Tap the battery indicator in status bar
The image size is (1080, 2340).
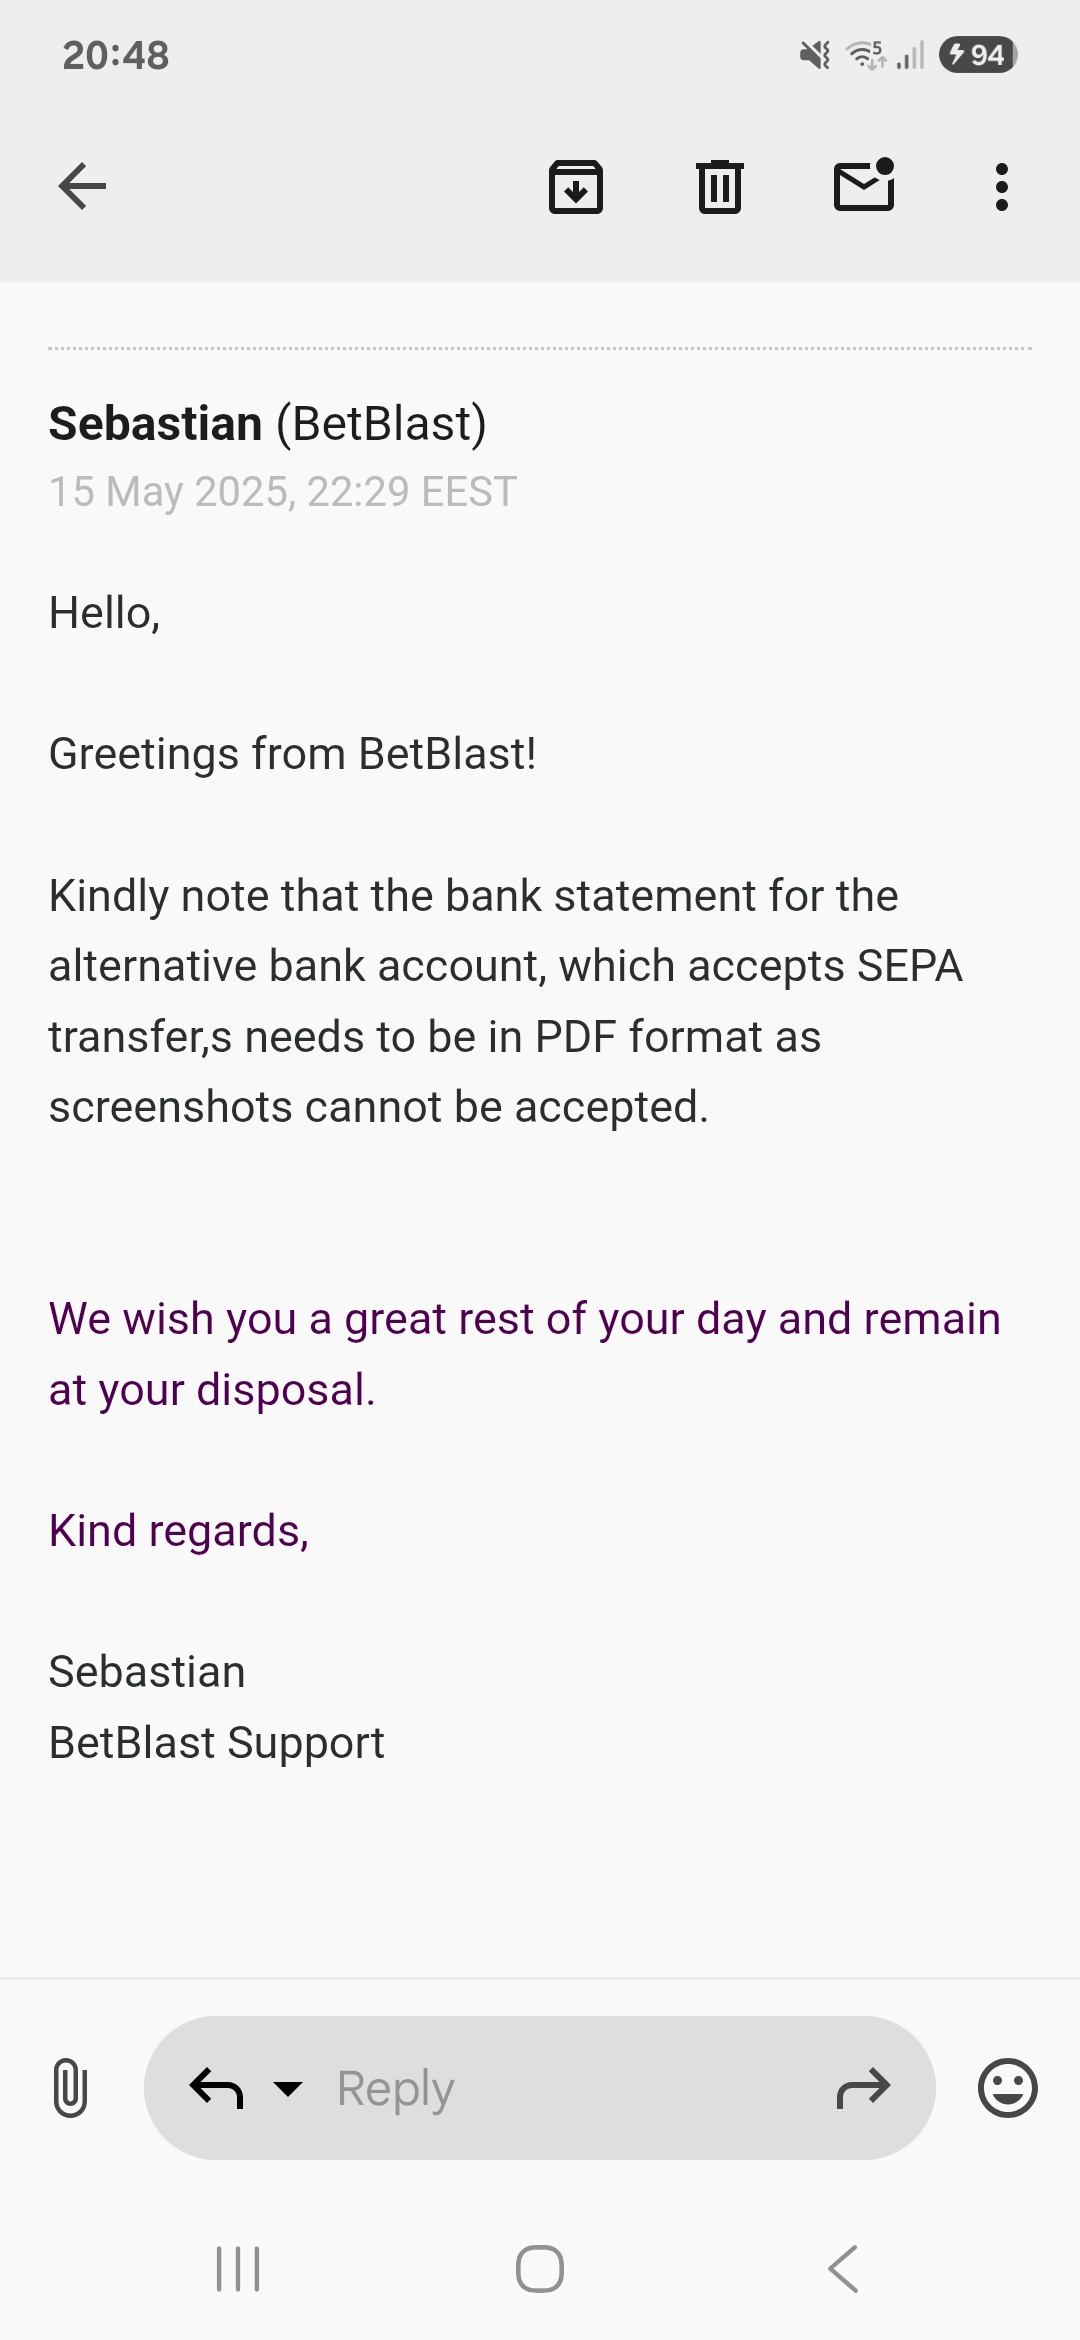point(977,55)
